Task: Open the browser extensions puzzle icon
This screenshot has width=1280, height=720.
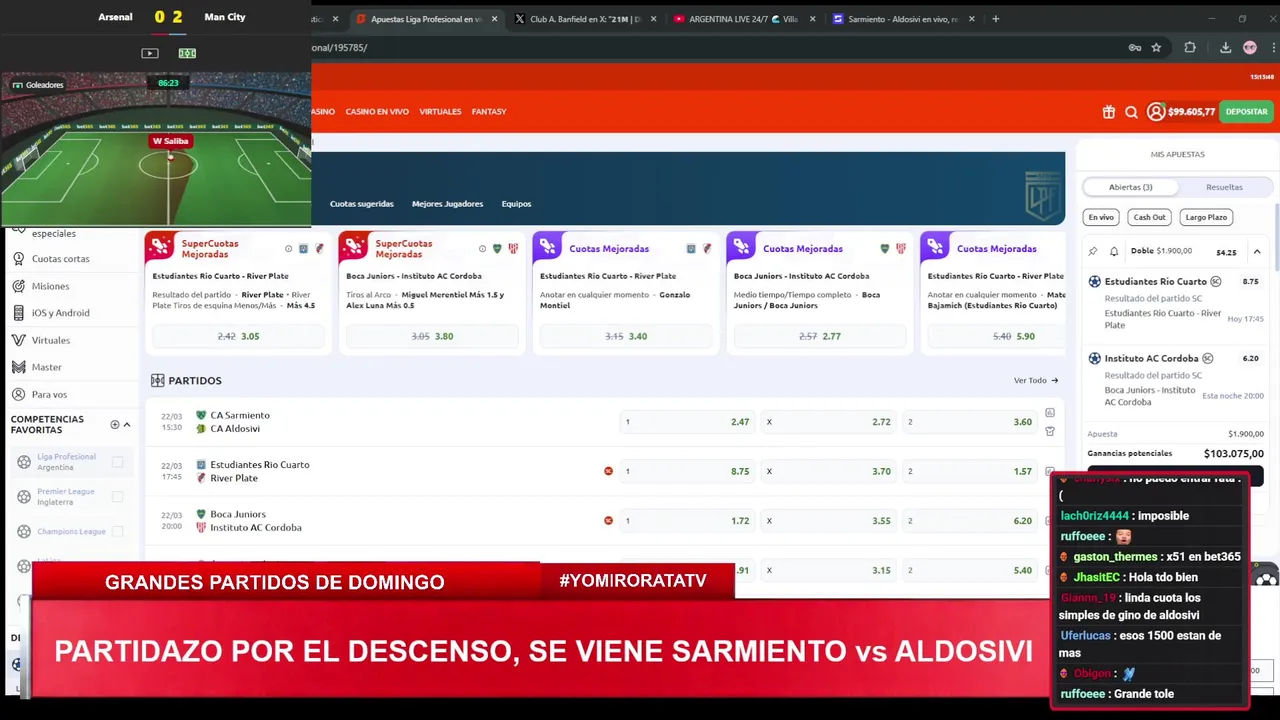Action: 1190,47
